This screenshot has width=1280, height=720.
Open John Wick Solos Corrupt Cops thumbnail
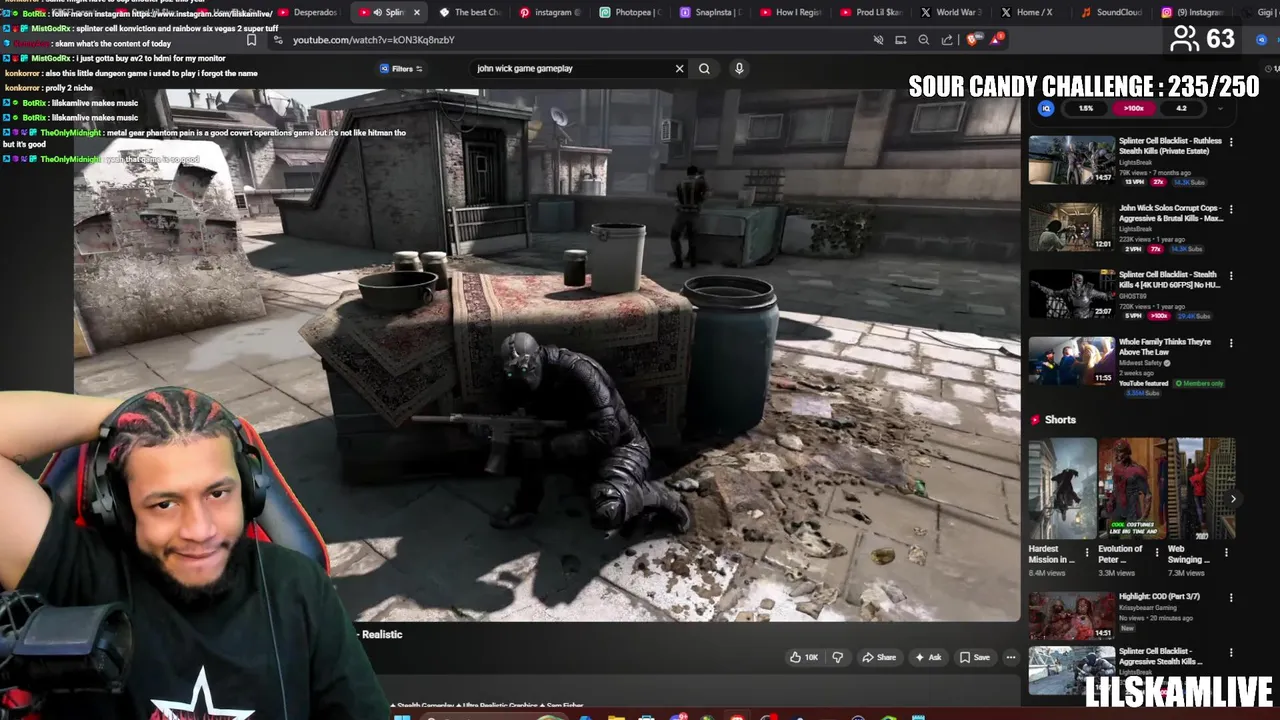click(x=1072, y=226)
